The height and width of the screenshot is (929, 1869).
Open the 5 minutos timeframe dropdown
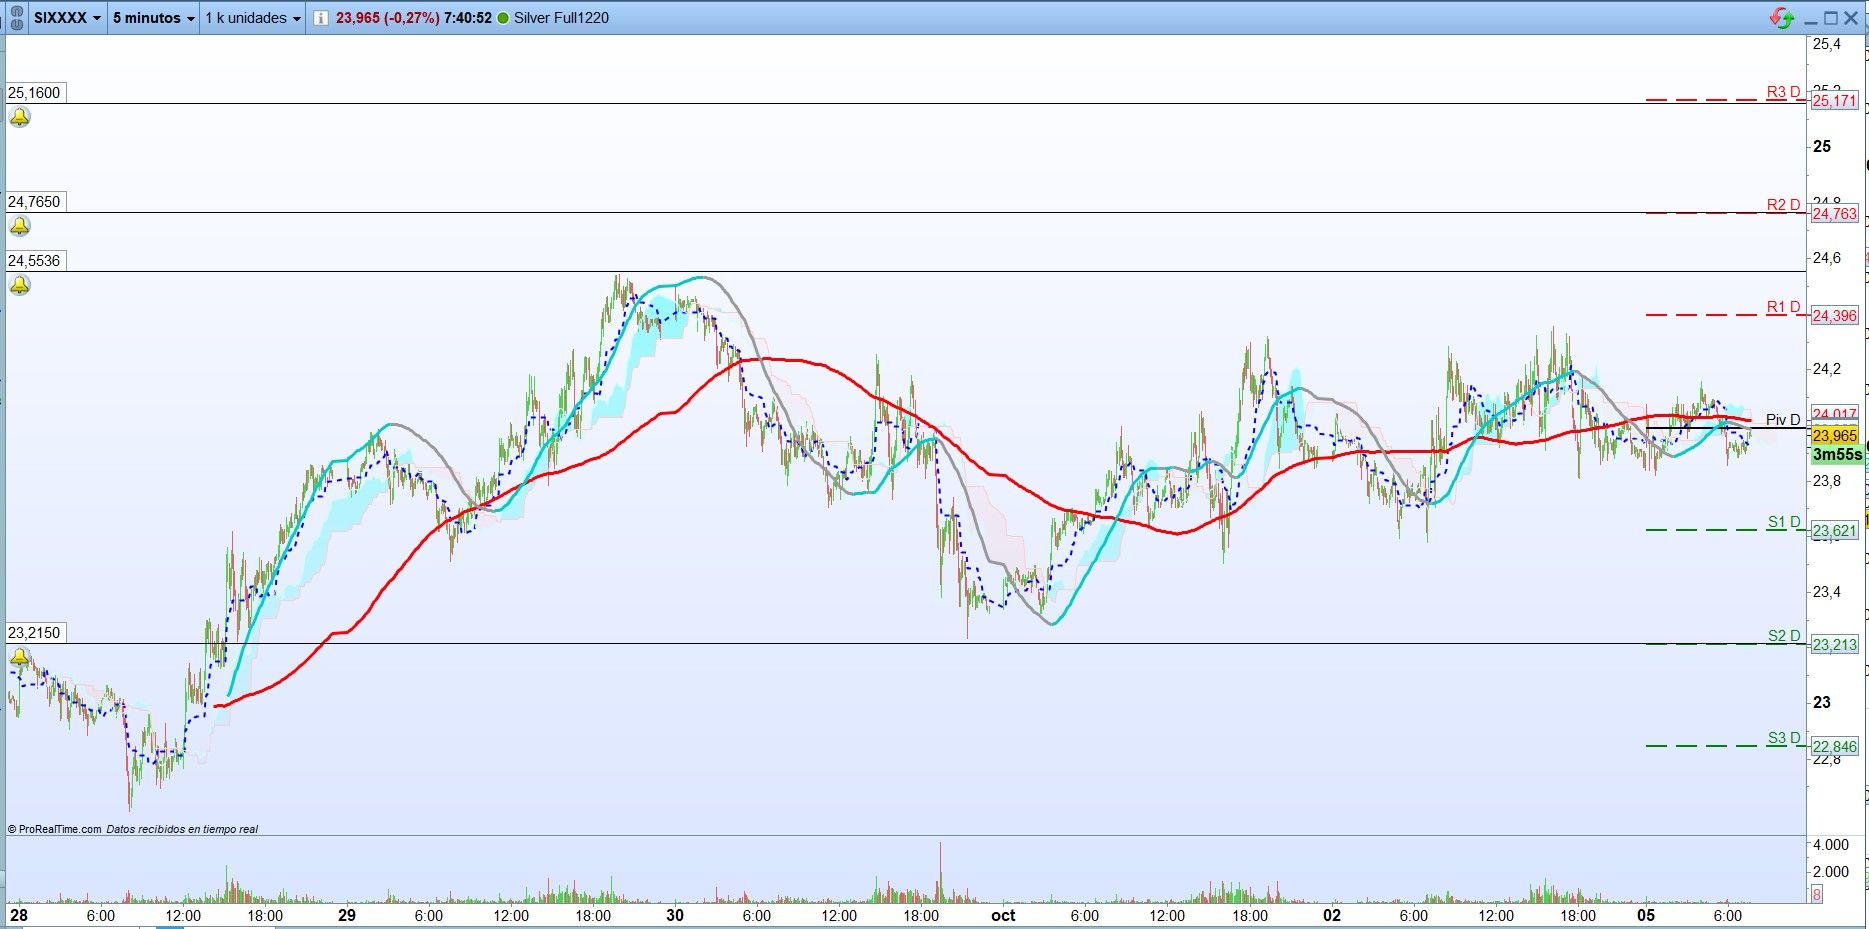click(153, 18)
